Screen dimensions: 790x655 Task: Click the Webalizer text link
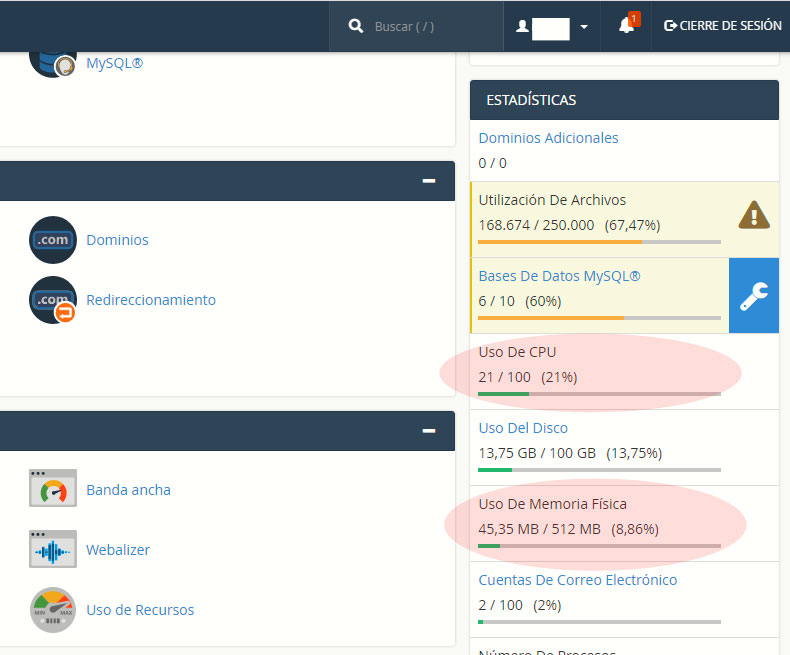[x=118, y=550]
